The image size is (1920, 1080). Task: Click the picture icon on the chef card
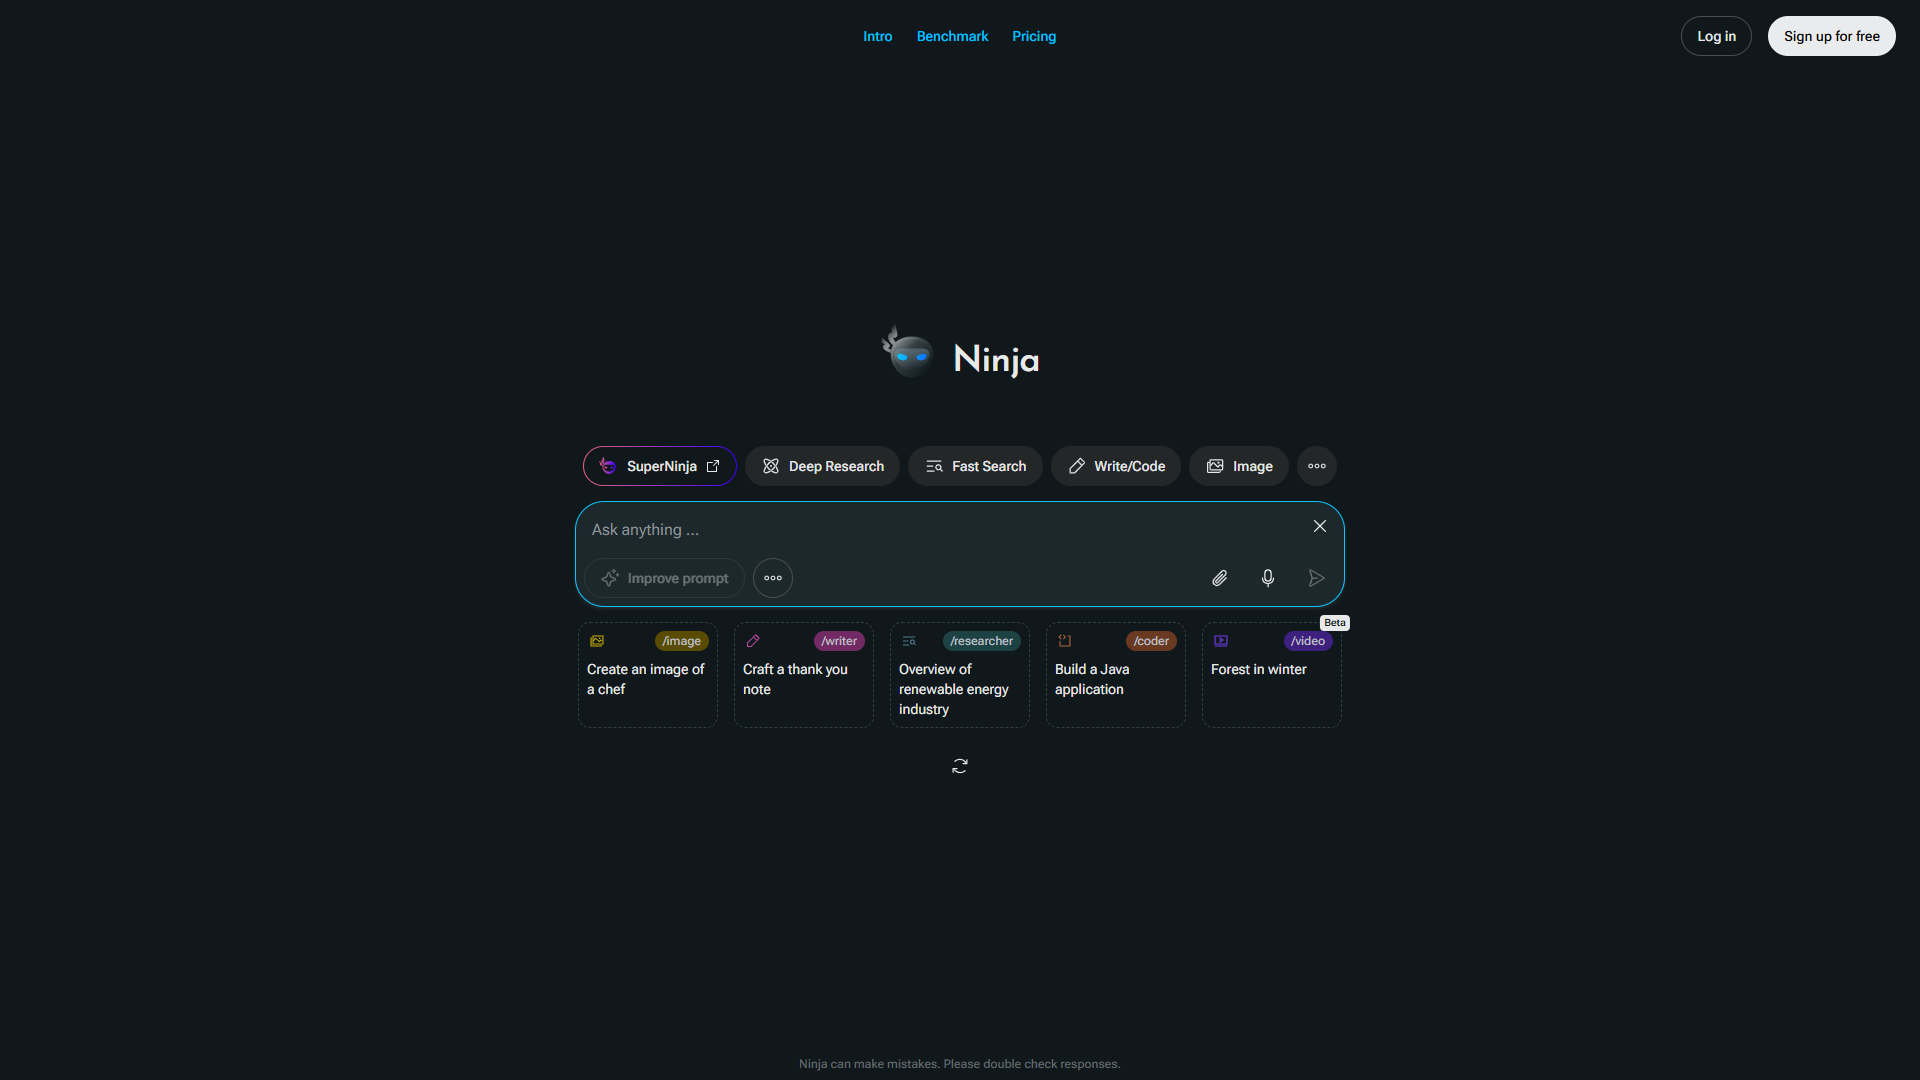[x=597, y=641]
